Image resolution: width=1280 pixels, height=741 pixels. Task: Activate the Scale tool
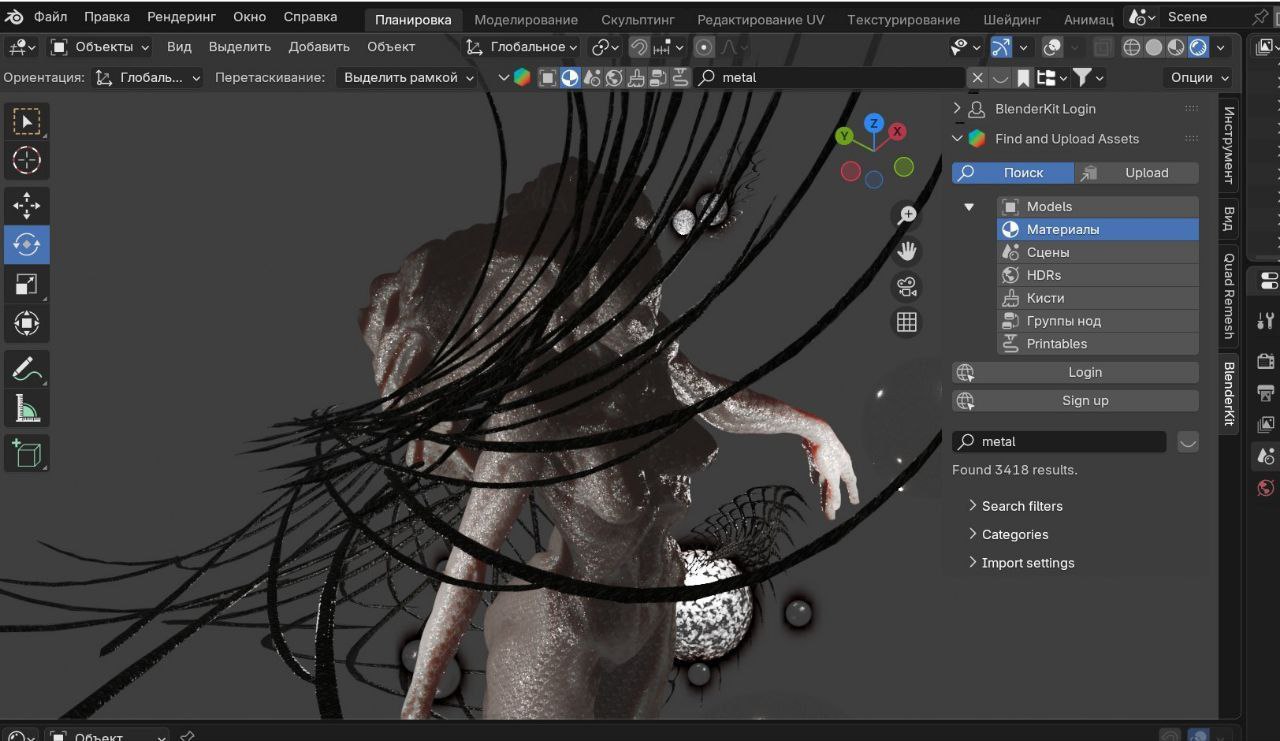[x=26, y=284]
